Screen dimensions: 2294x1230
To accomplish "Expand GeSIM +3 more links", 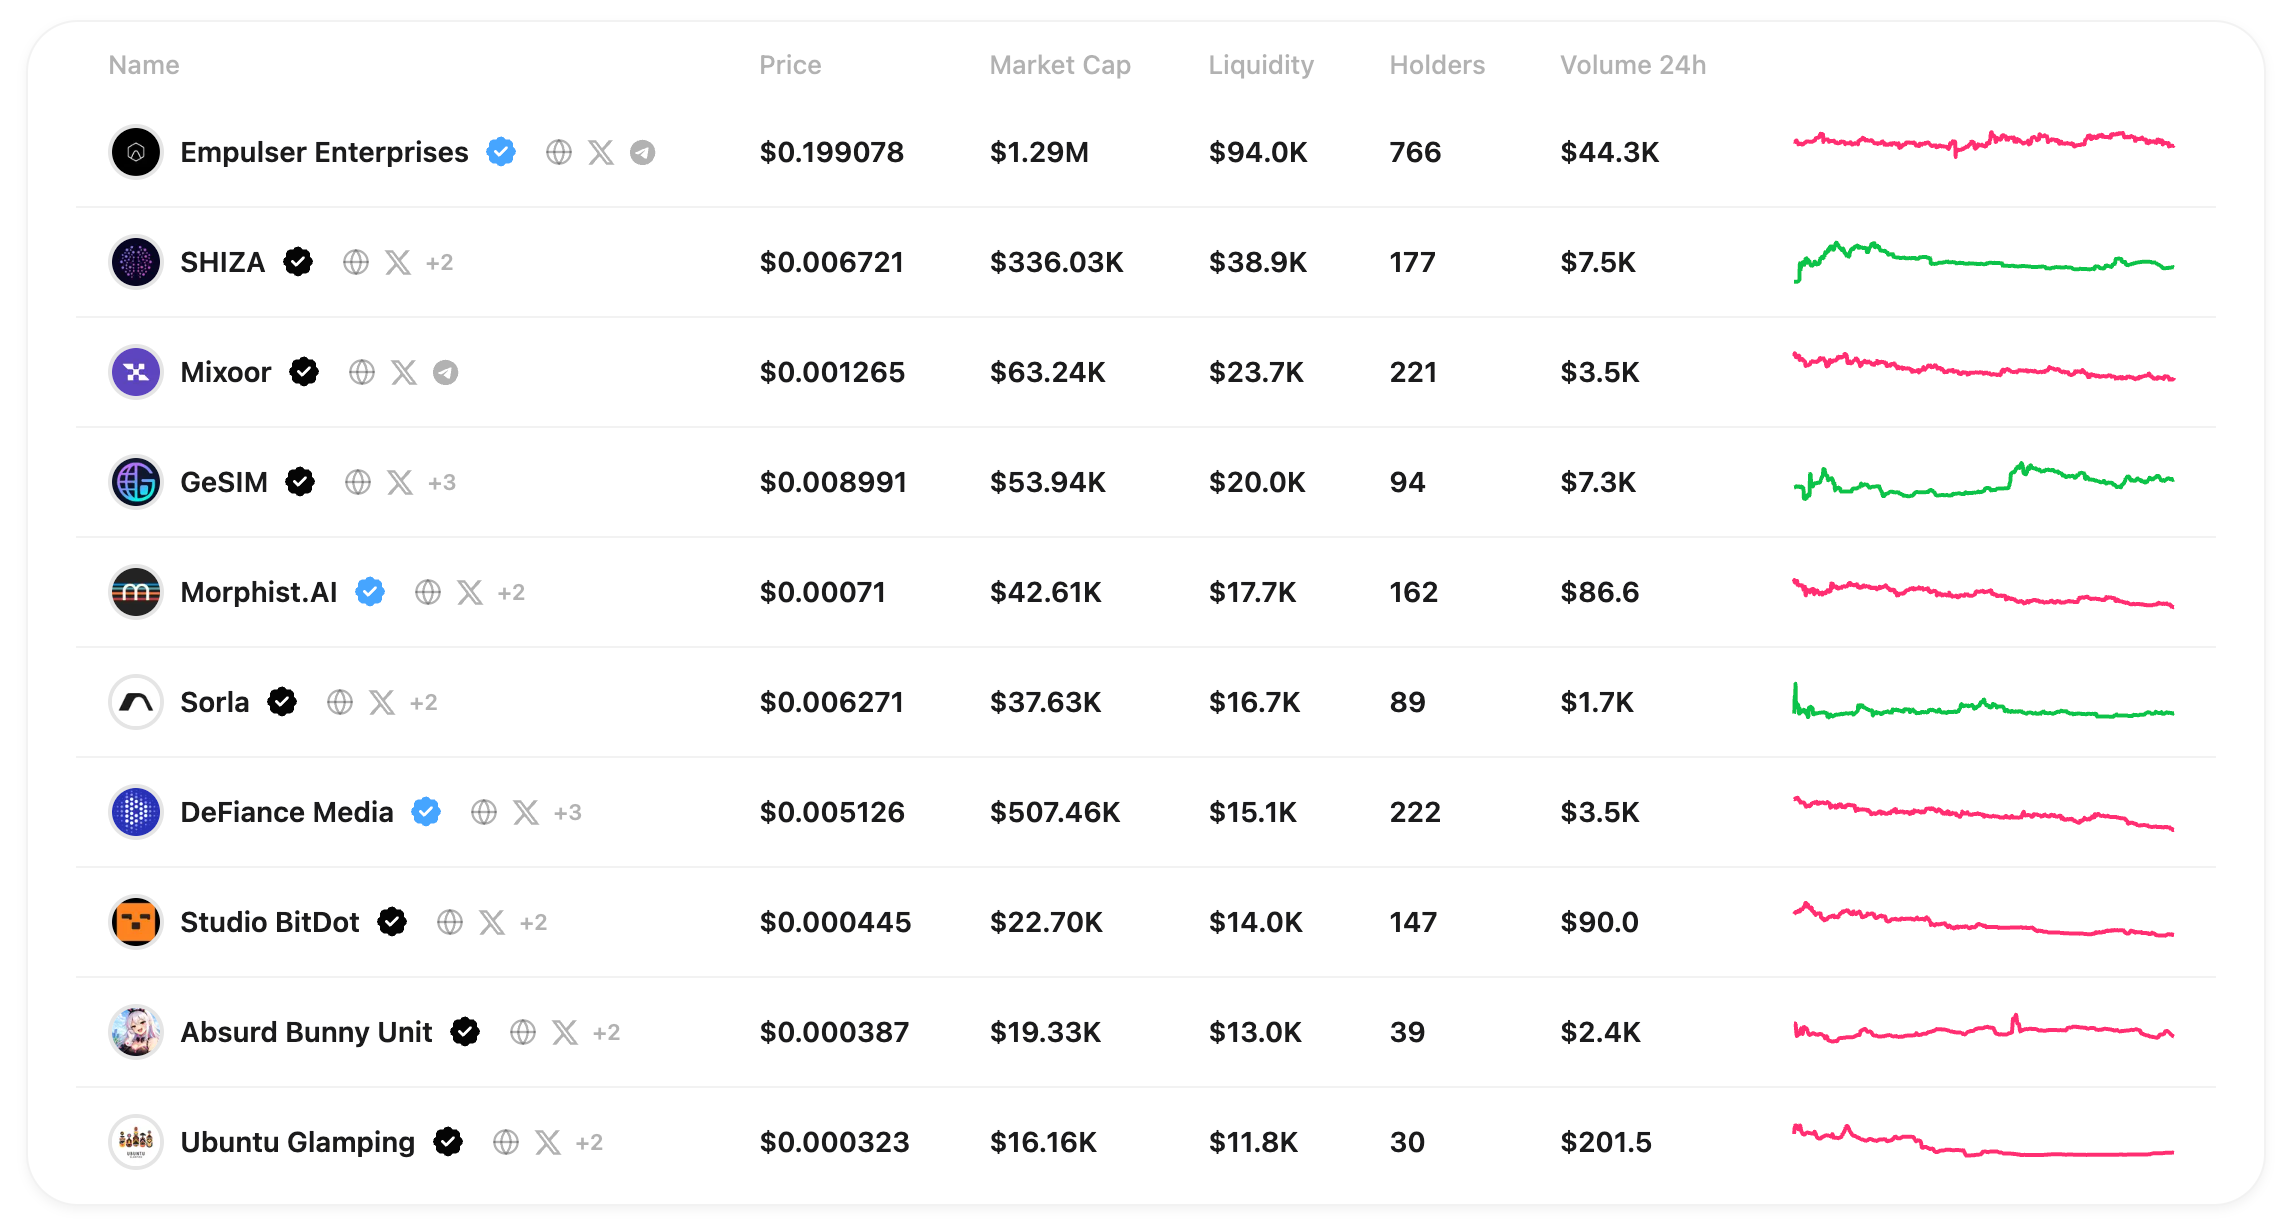I will 441,482.
